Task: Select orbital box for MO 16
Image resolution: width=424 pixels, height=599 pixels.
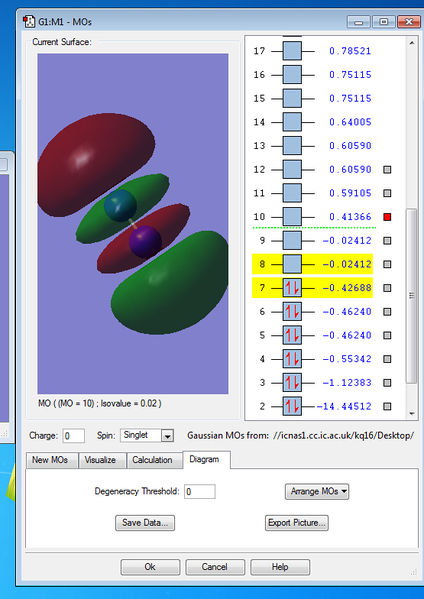Action: tap(292, 74)
